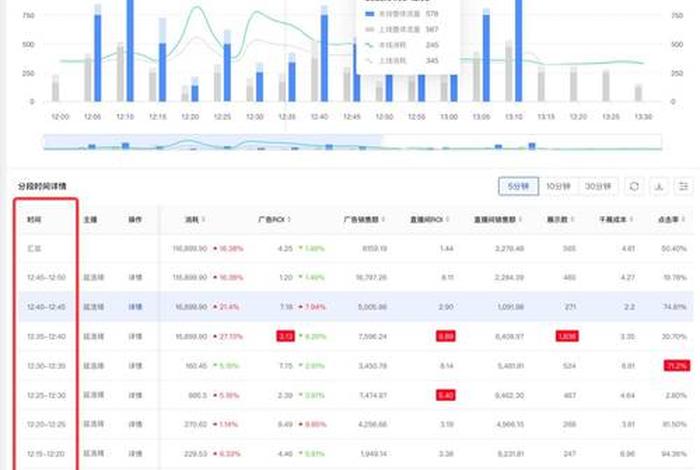Image resolution: width=700 pixels, height=470 pixels.
Task: Click the download icon above the table
Action: 659,186
